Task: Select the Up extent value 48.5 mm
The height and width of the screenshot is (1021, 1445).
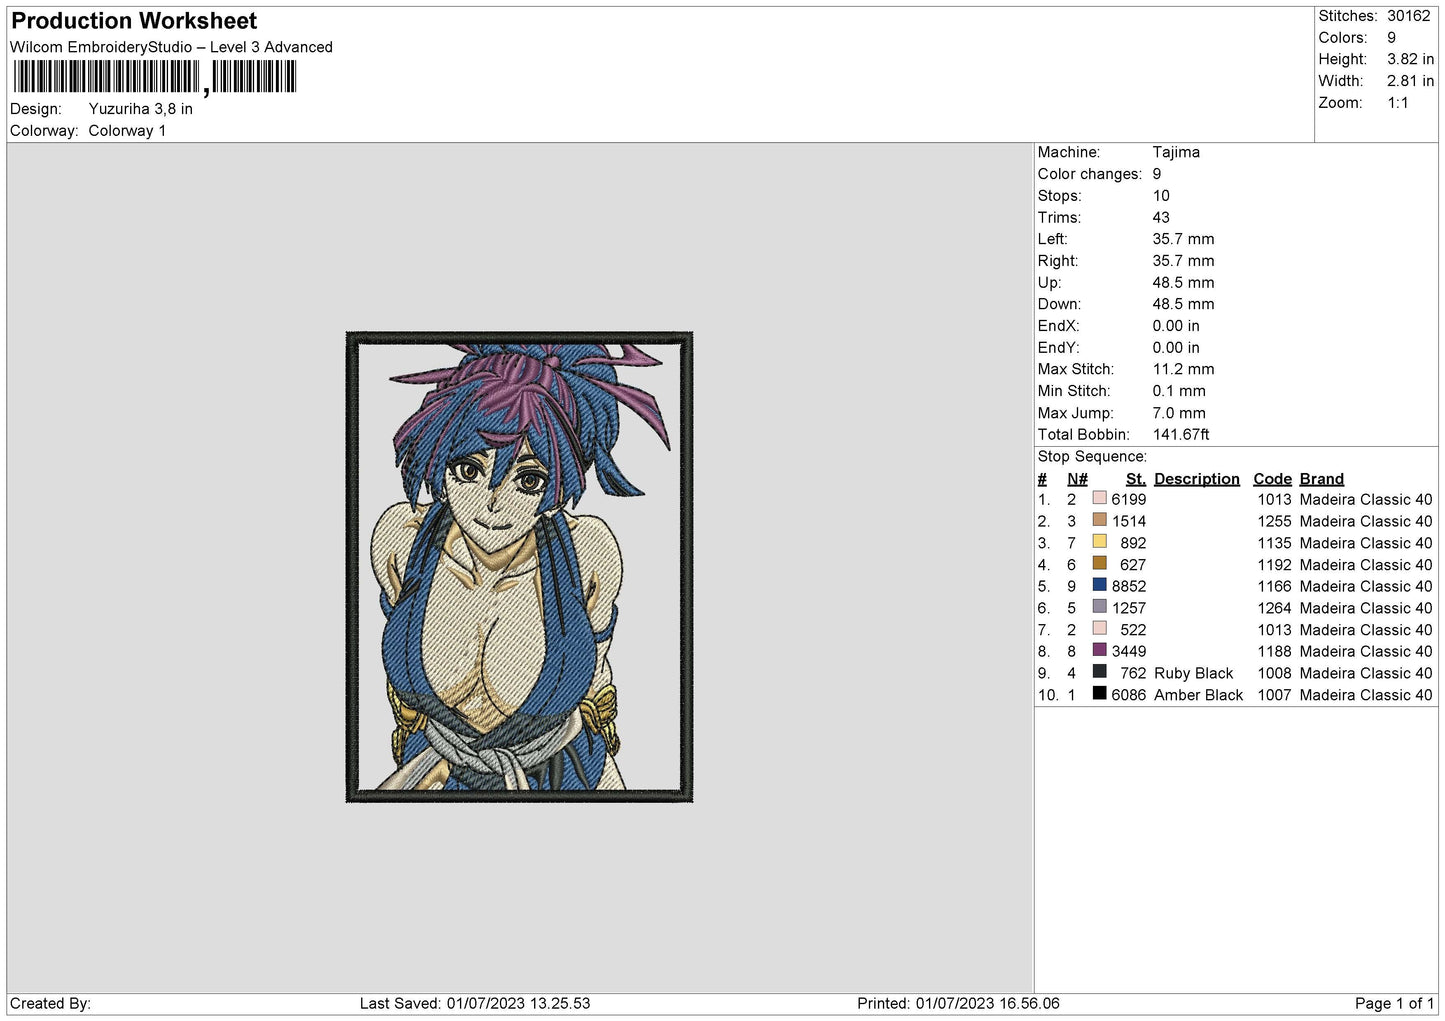Action: pyautogui.click(x=1183, y=283)
